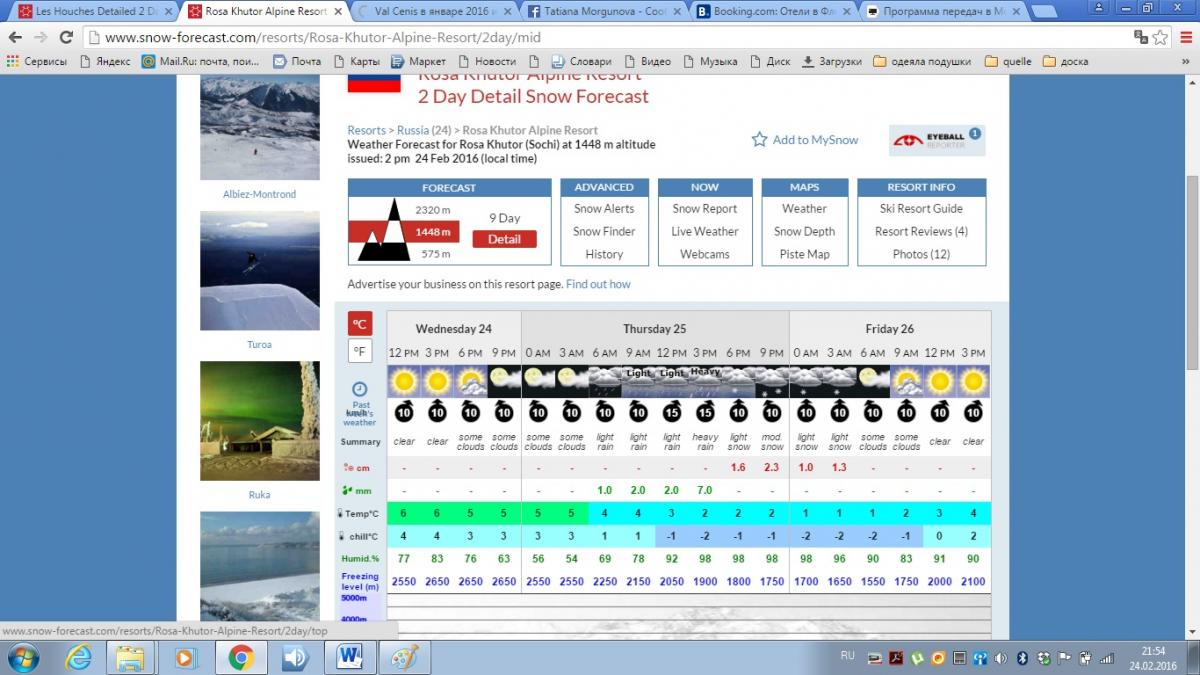Click the Resorts breadcrumb link
This screenshot has width=1200, height=675.
point(366,130)
